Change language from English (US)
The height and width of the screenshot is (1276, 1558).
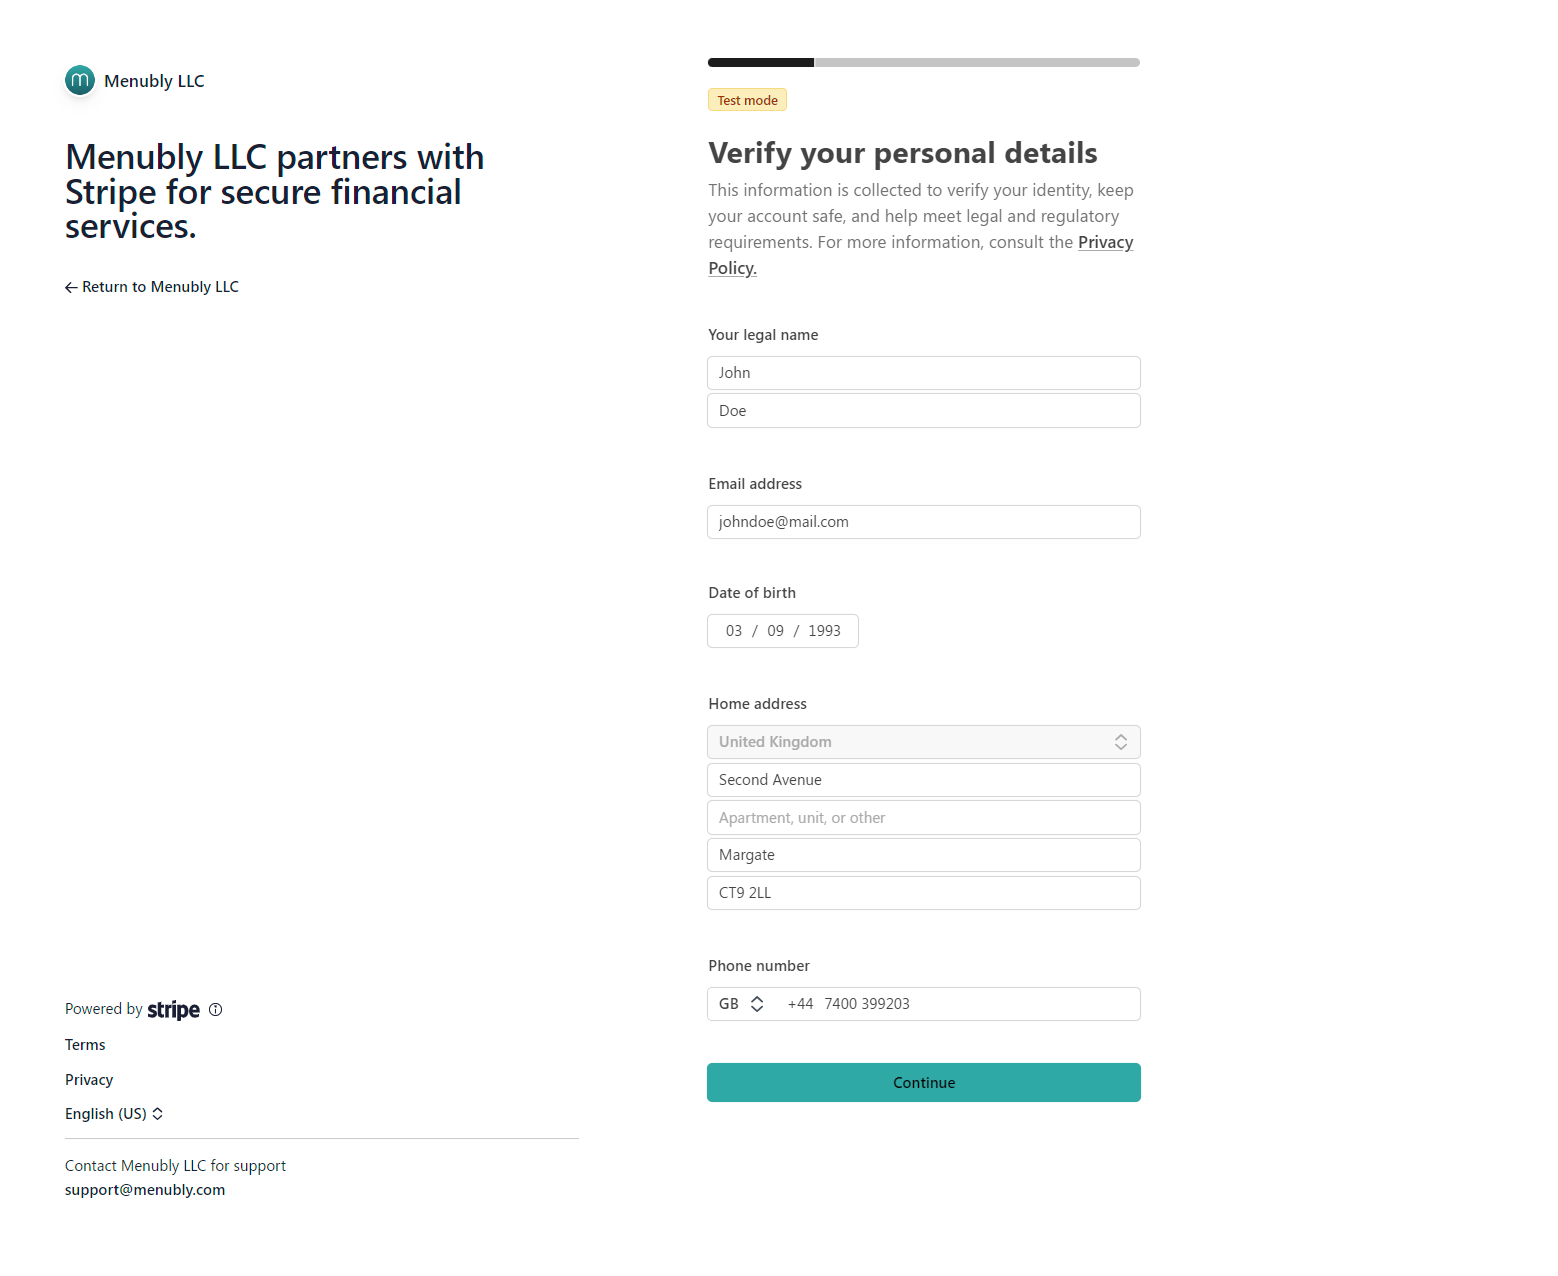114,1114
